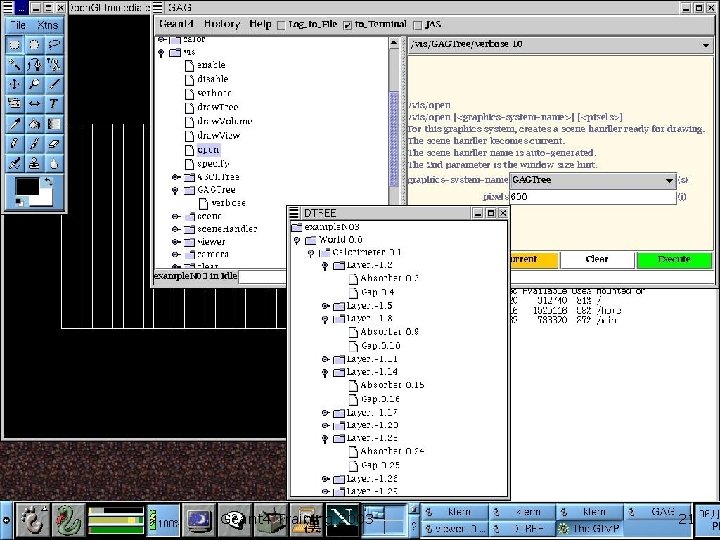Click the green Execute button
The width and height of the screenshot is (720, 540).
click(x=673, y=259)
